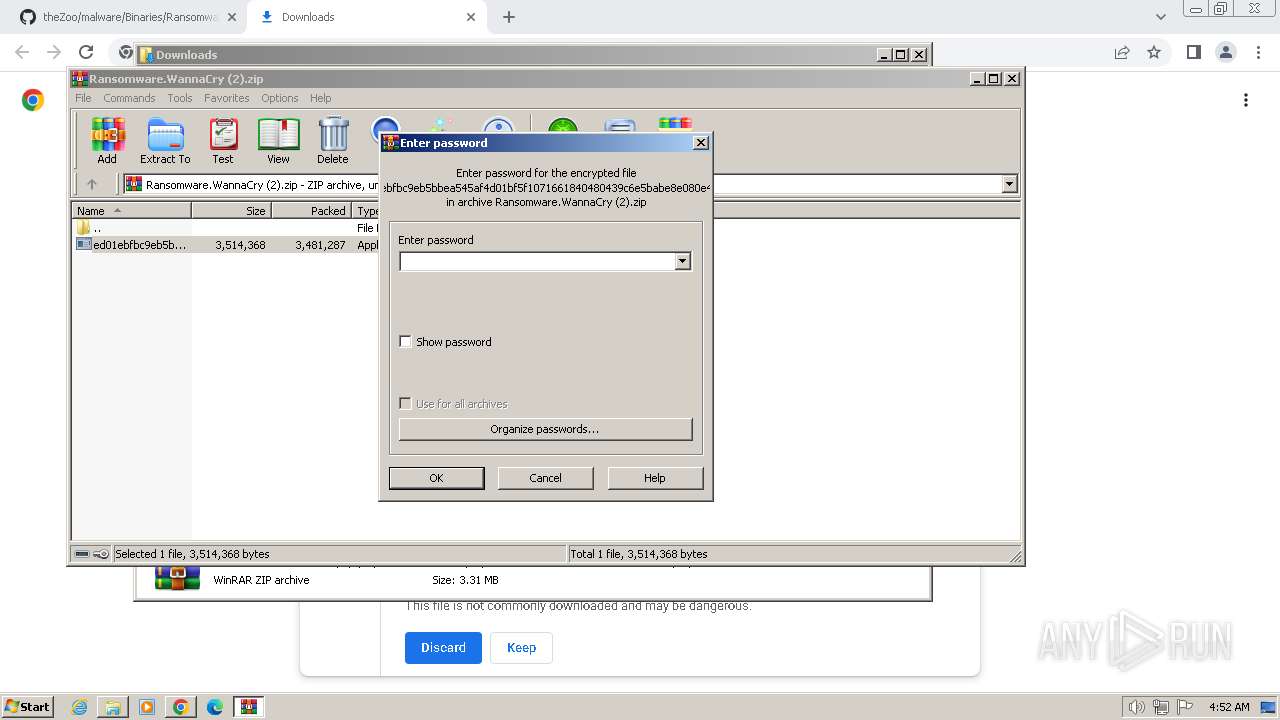
Task: Enable the Show password checkbox
Action: [x=405, y=342]
